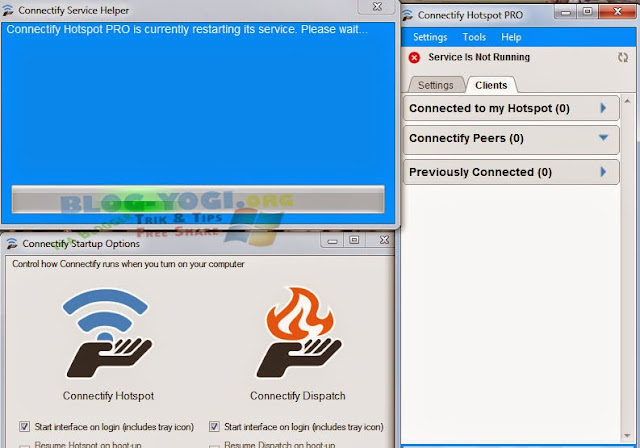Expand Connected to my Hotspot section
This screenshot has height=448, width=640.
[511, 108]
